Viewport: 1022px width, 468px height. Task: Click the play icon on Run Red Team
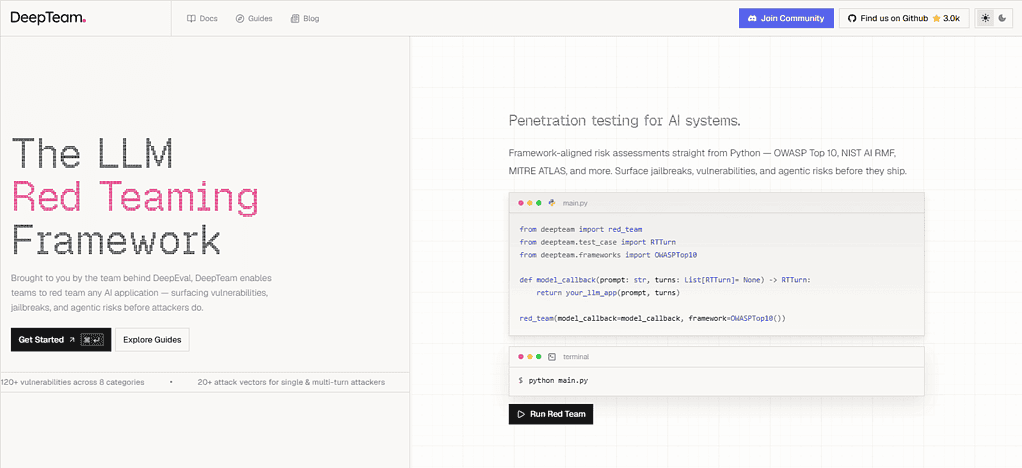tap(521, 414)
